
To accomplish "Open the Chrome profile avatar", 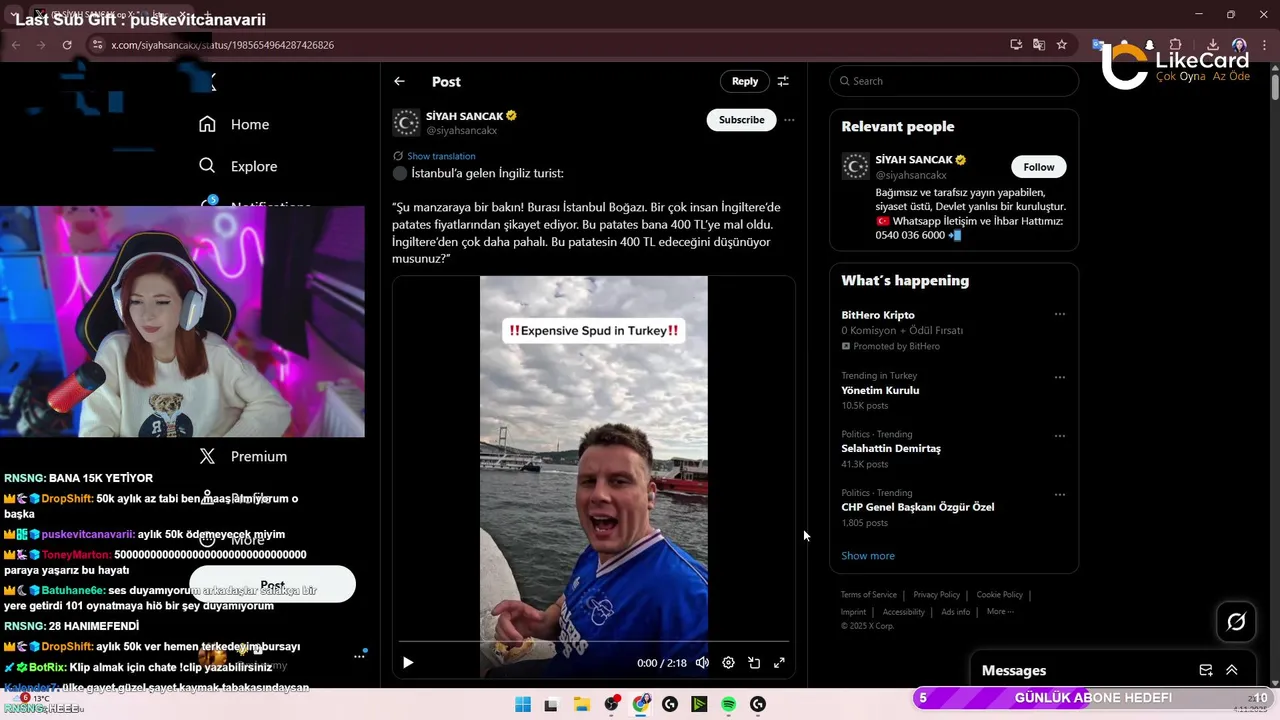I will point(1239,45).
